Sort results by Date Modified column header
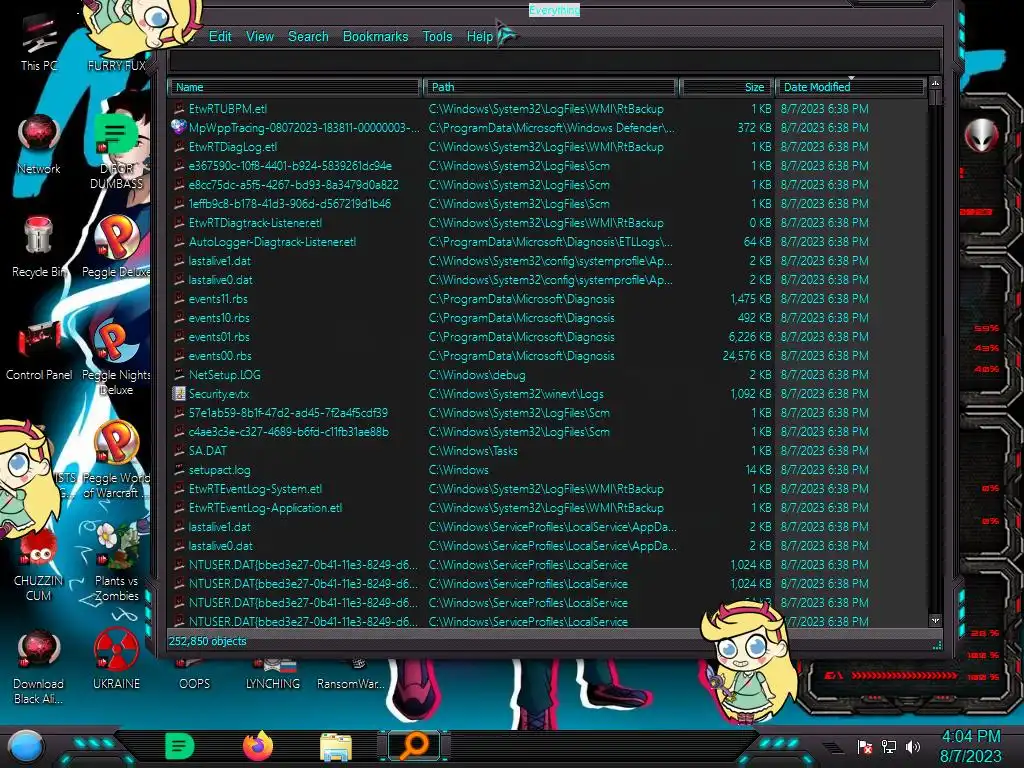The height and width of the screenshot is (768, 1024). [x=850, y=87]
